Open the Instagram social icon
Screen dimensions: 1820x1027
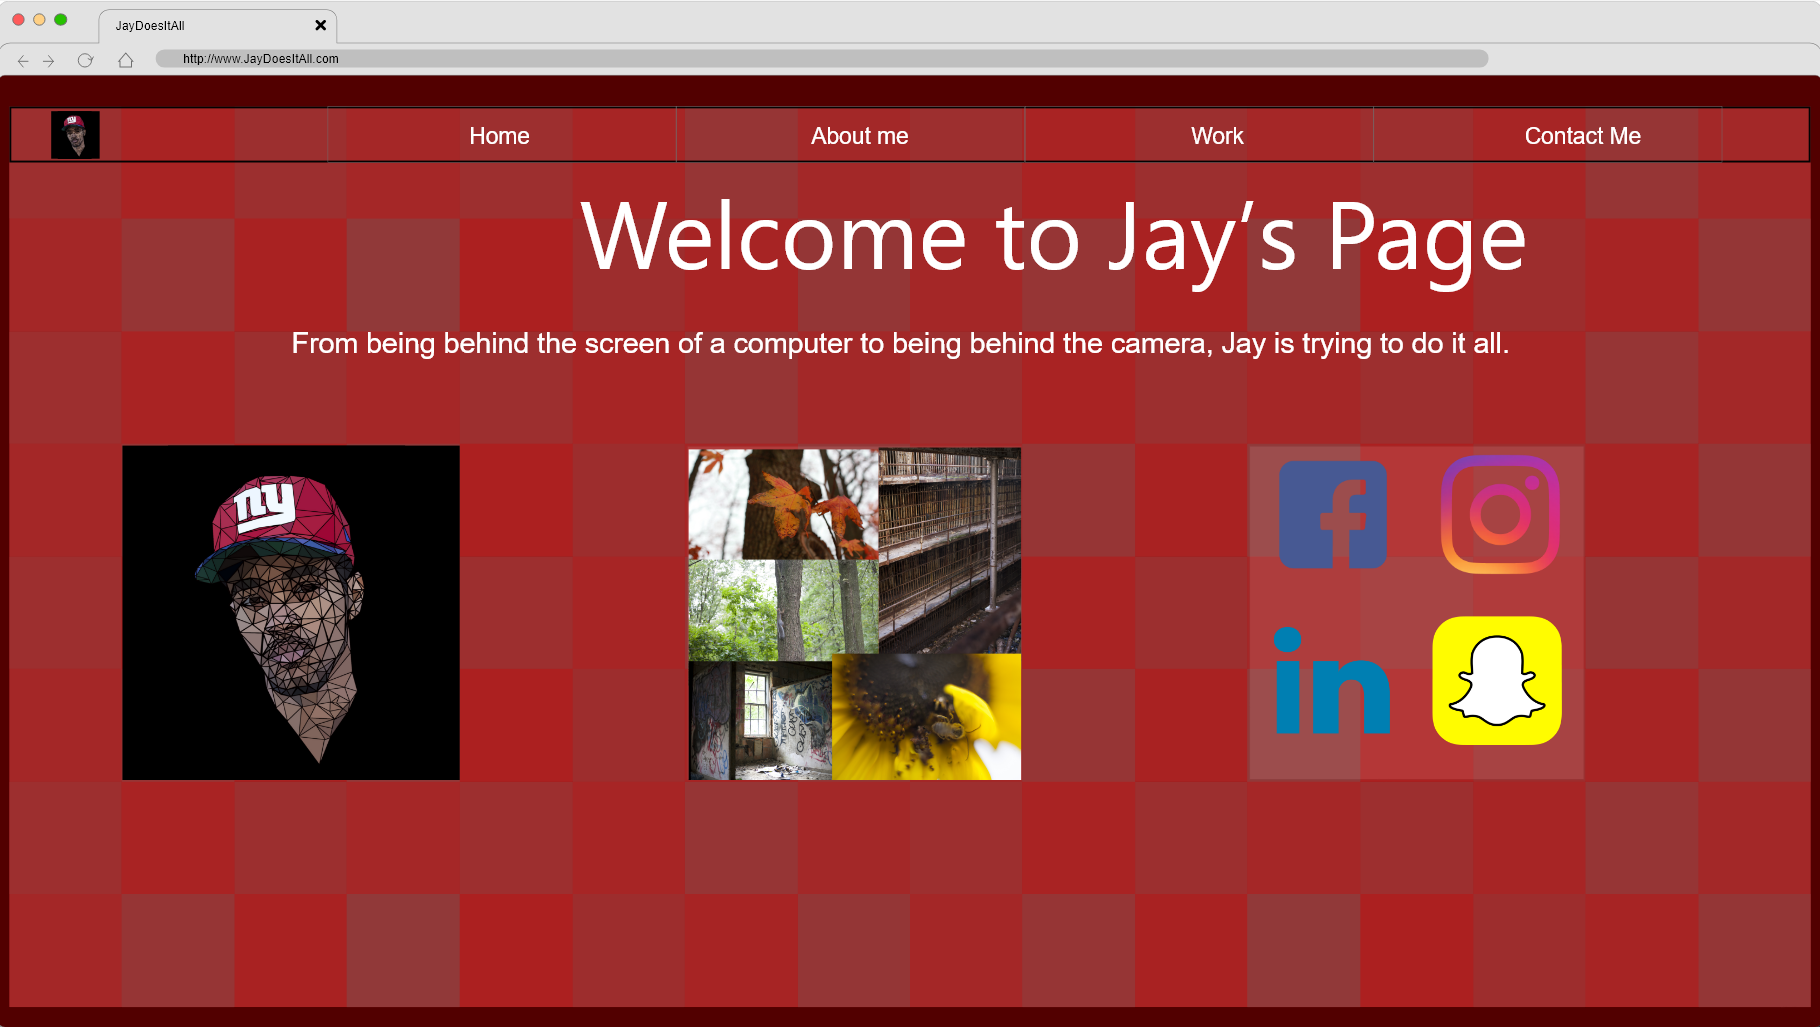pos(1500,515)
